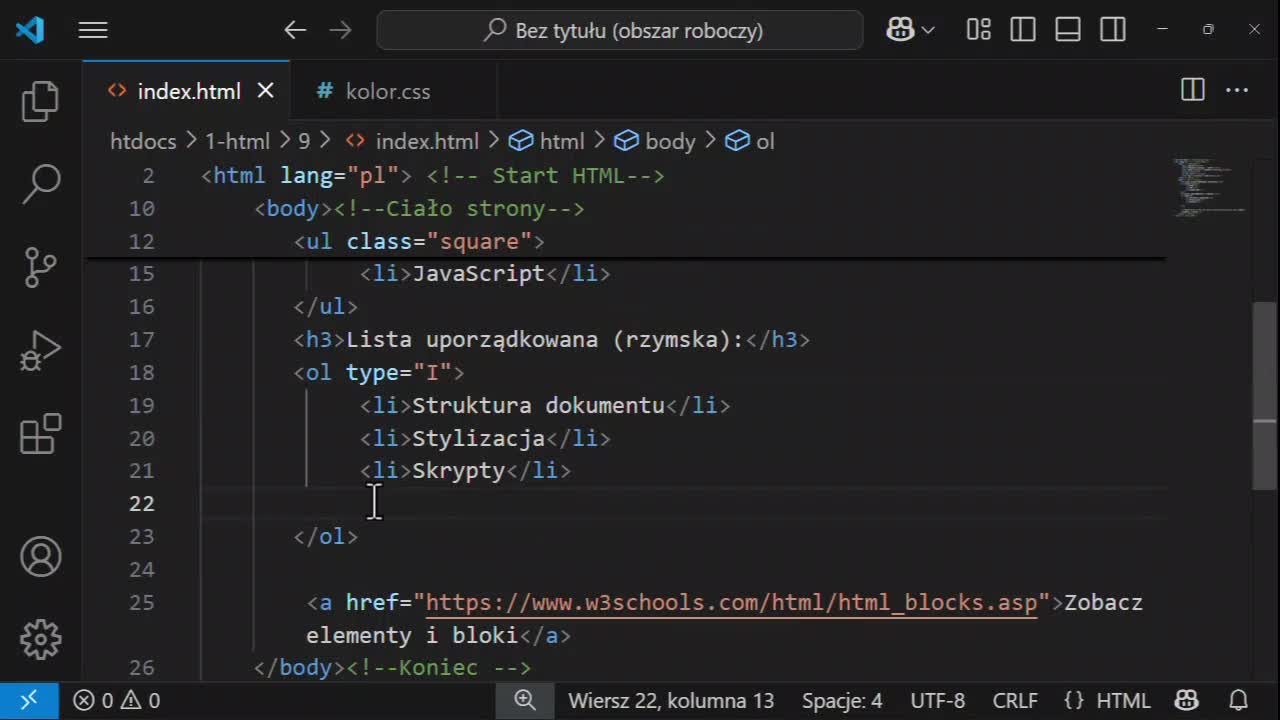Viewport: 1280px width, 720px height.
Task: Open the Copilot chat icon in title bar
Action: [x=900, y=30]
